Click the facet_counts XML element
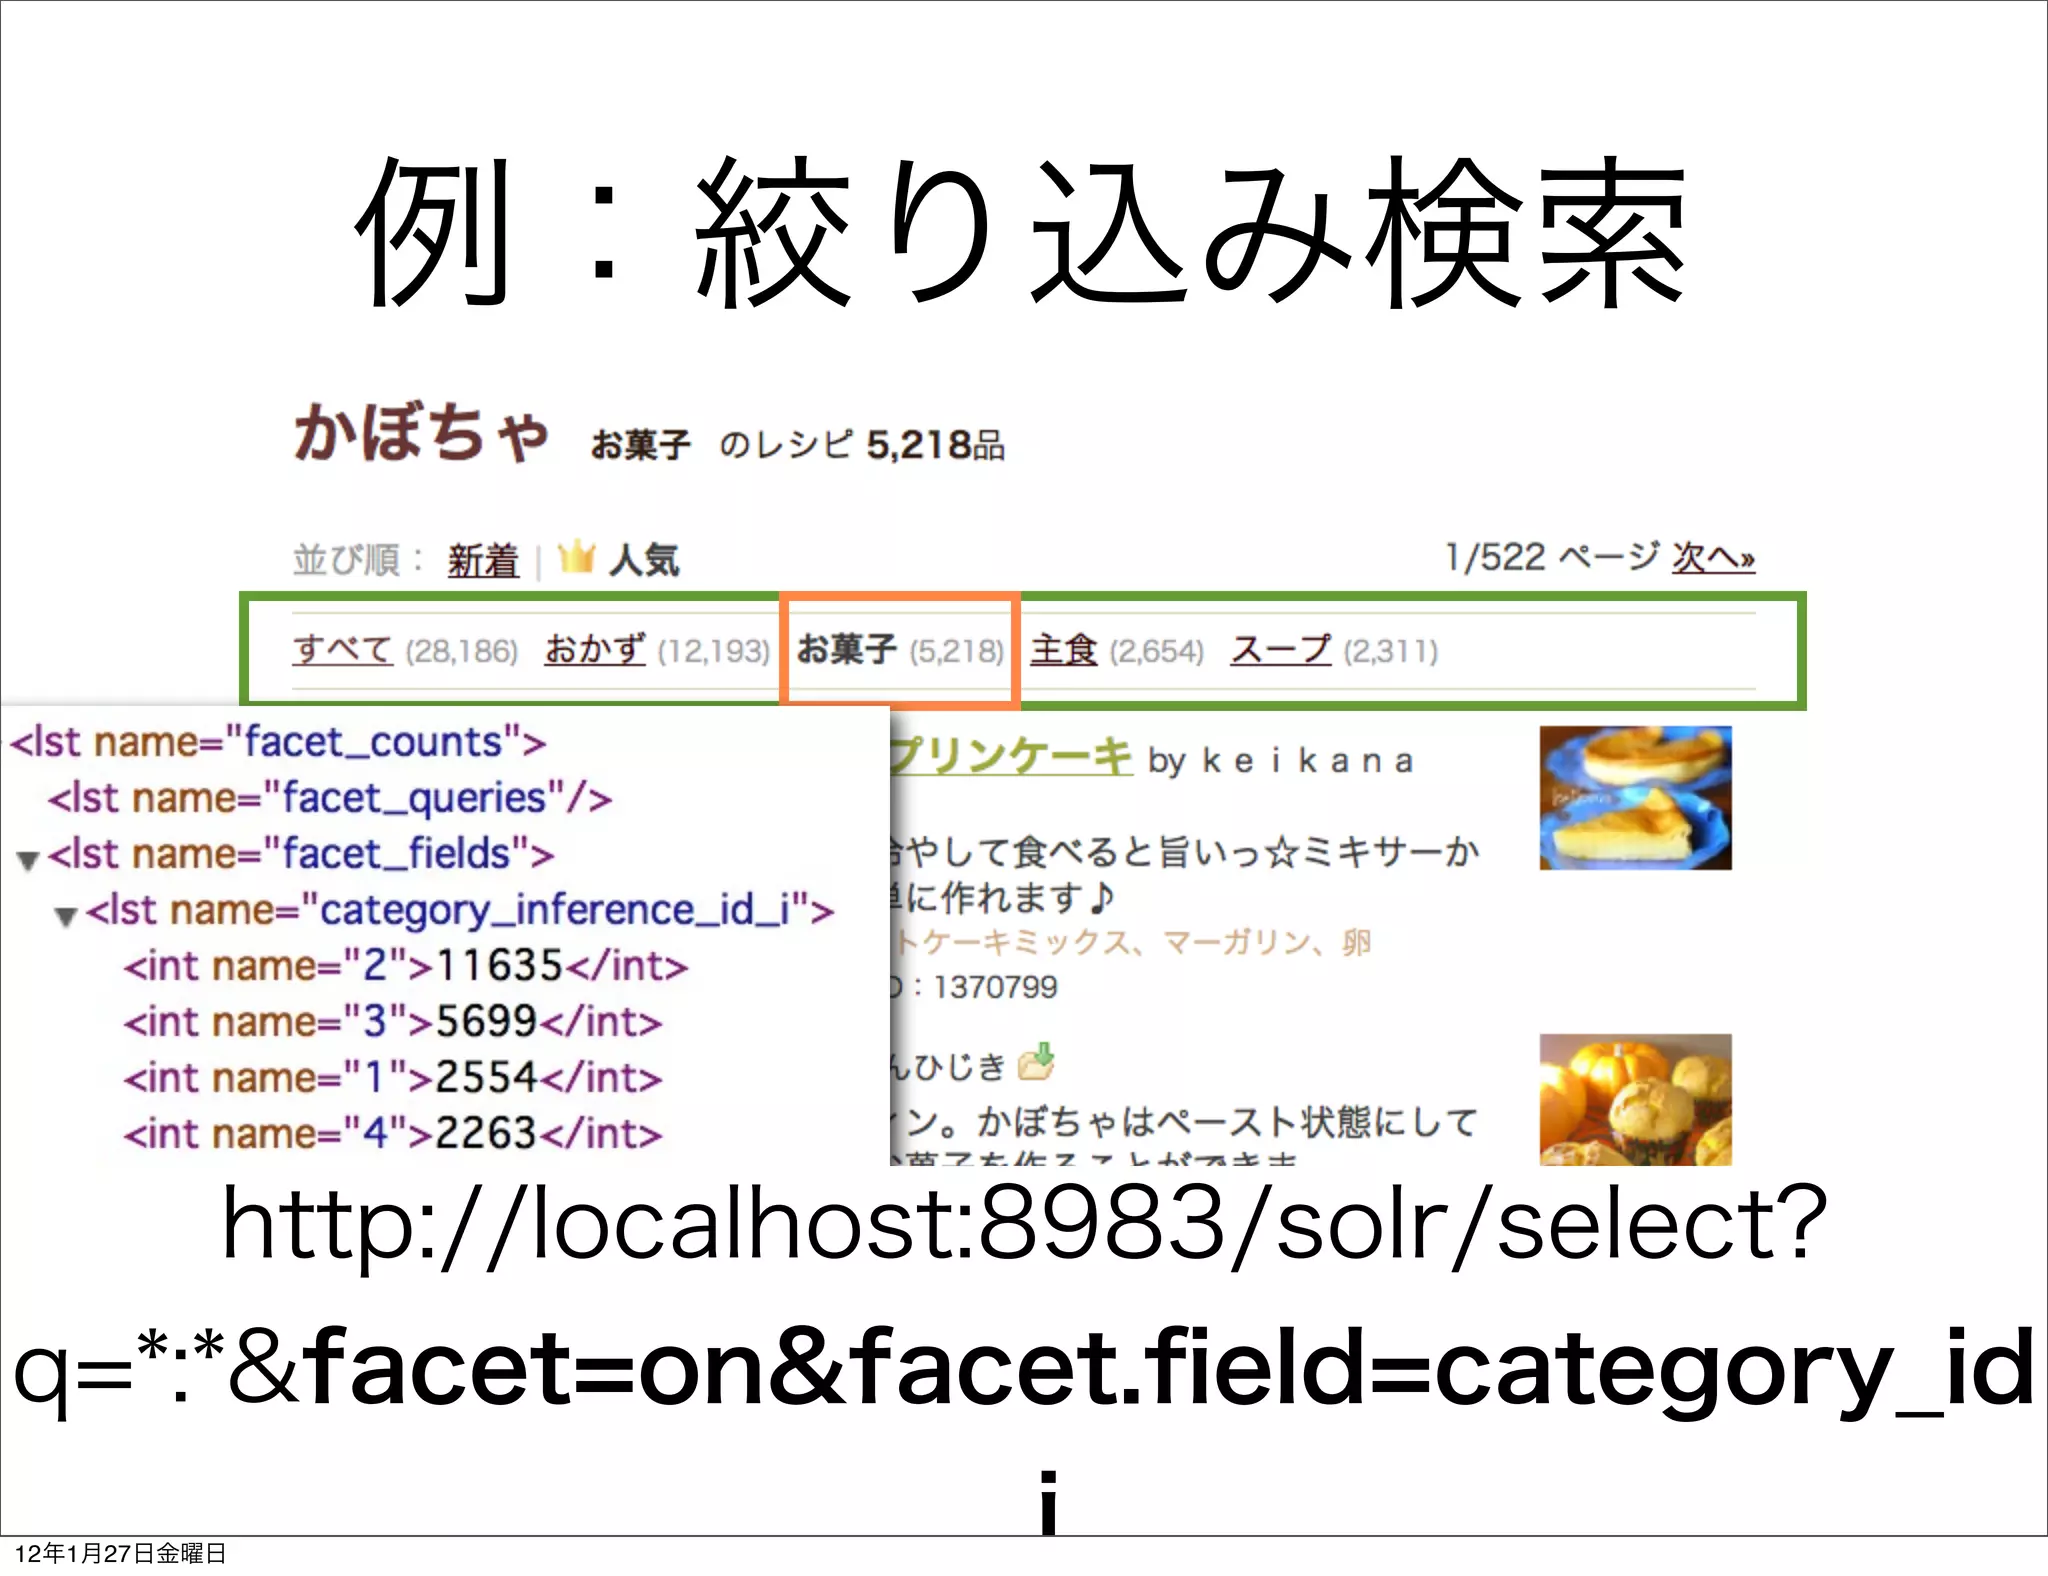The height and width of the screenshot is (1576, 2048). coord(278,742)
